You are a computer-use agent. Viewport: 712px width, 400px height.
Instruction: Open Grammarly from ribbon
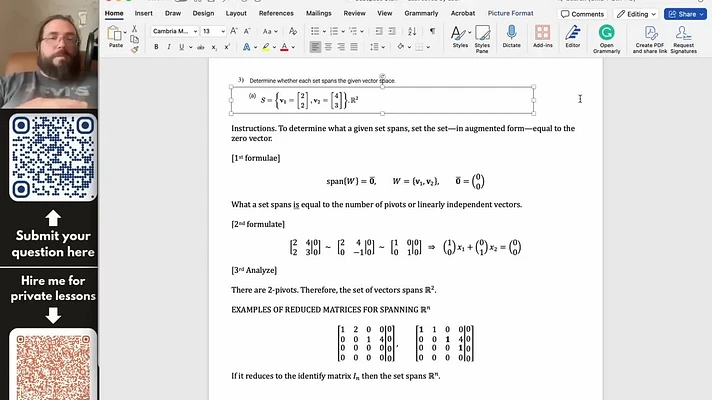pyautogui.click(x=606, y=39)
